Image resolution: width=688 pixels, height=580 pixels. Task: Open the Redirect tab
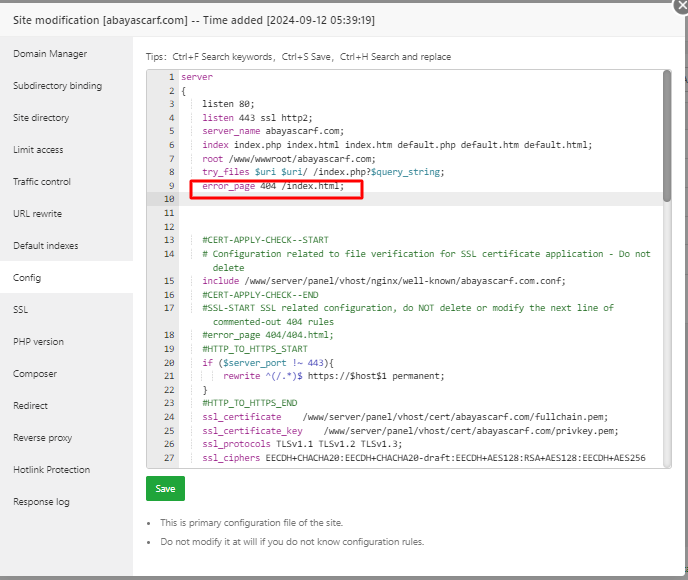pos(32,406)
